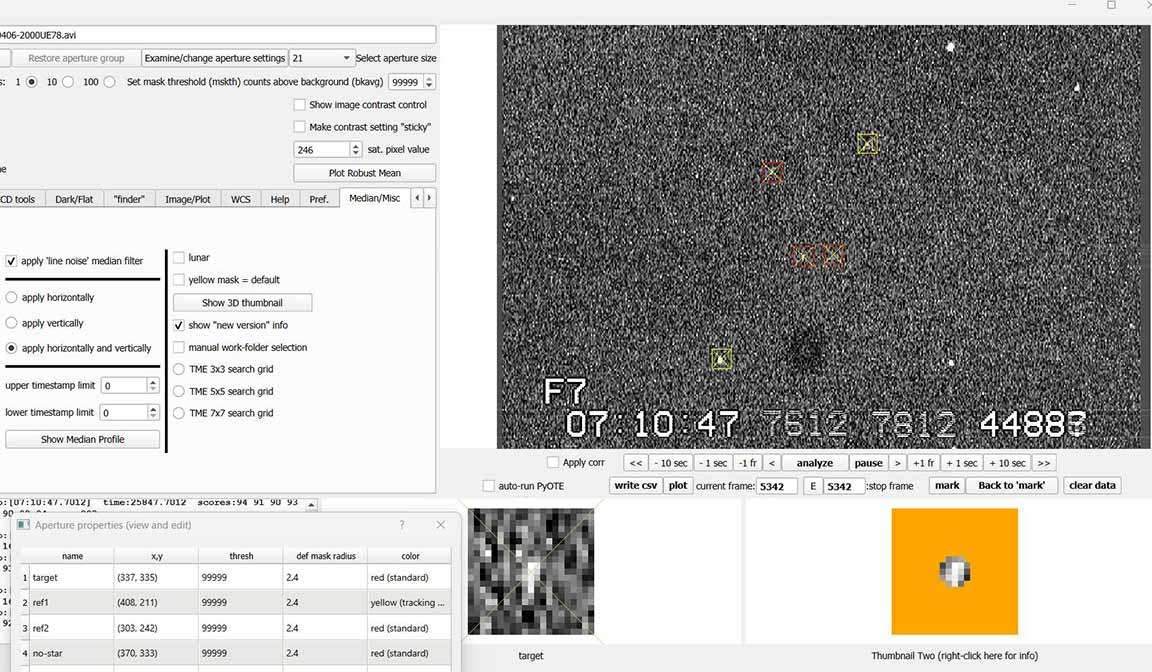Switch to the WCS tab
This screenshot has width=1152, height=672.
pyautogui.click(x=241, y=199)
